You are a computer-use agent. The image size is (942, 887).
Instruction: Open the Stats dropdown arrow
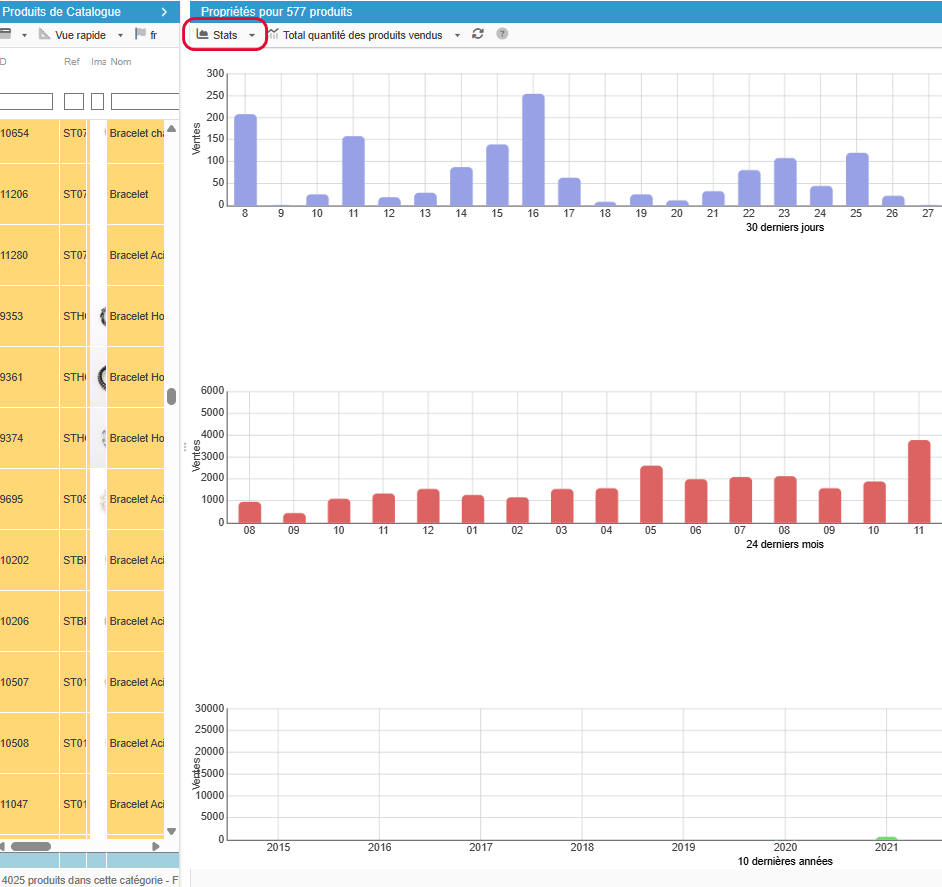point(252,35)
